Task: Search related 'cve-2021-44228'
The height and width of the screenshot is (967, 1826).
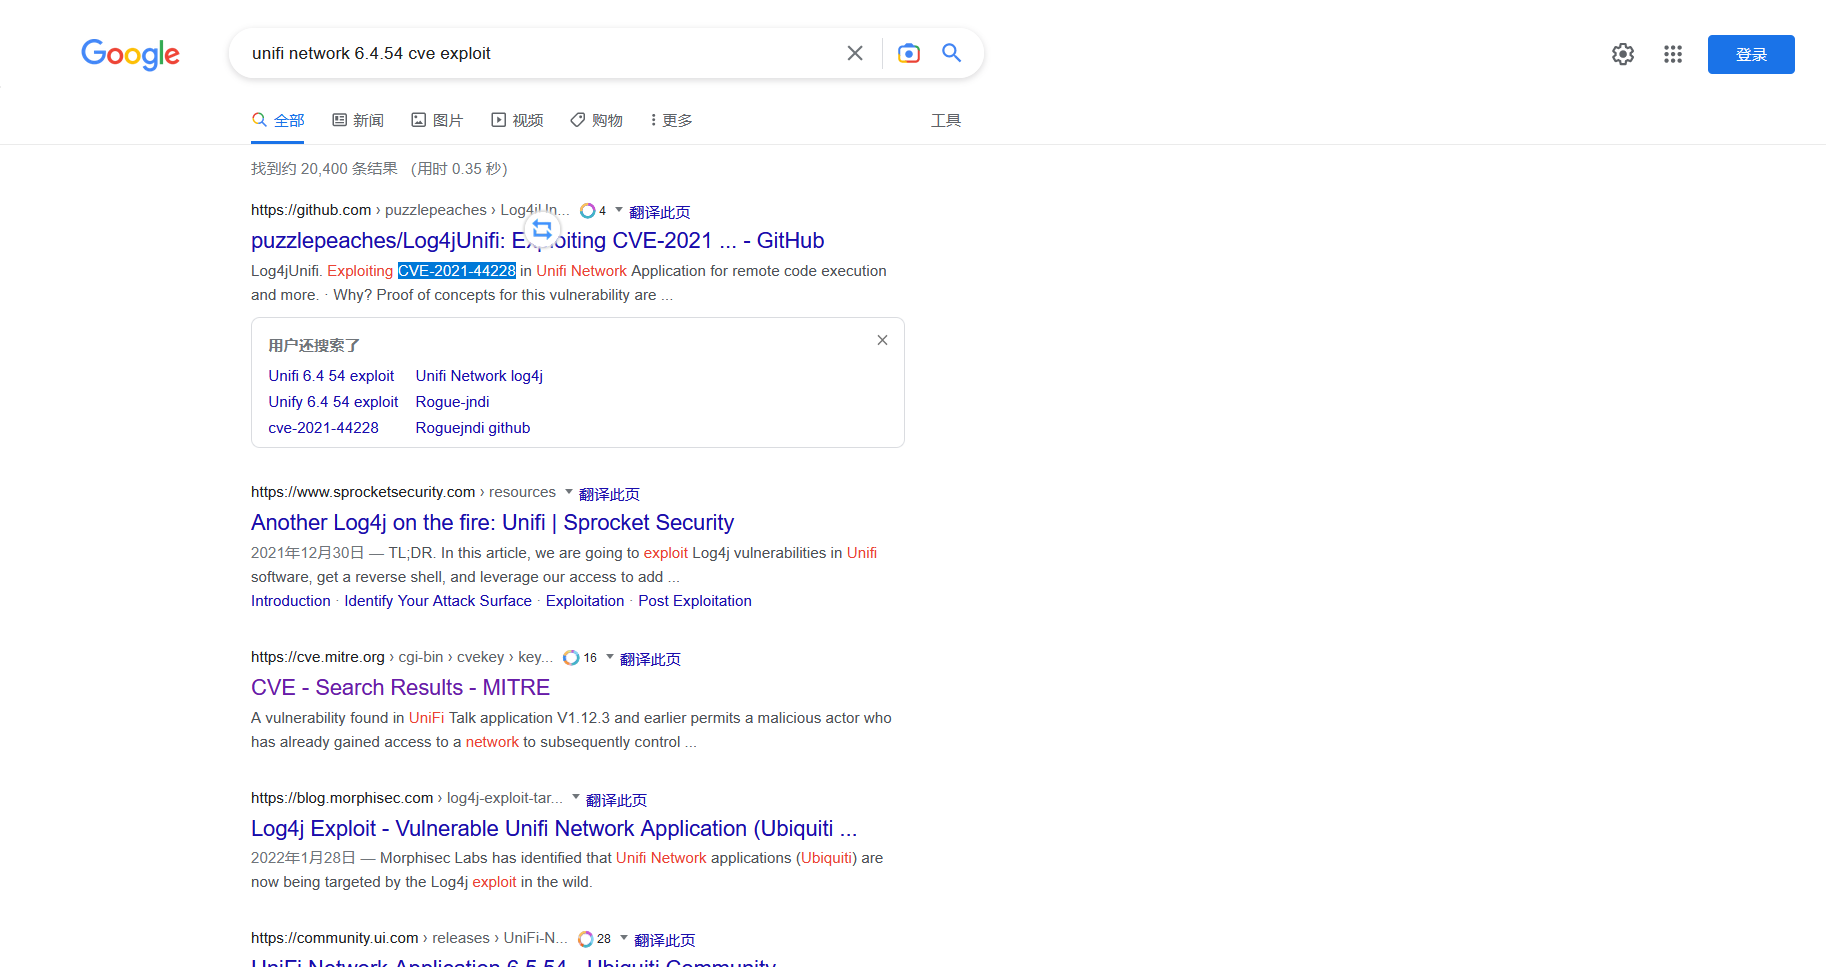Action: coord(323,428)
